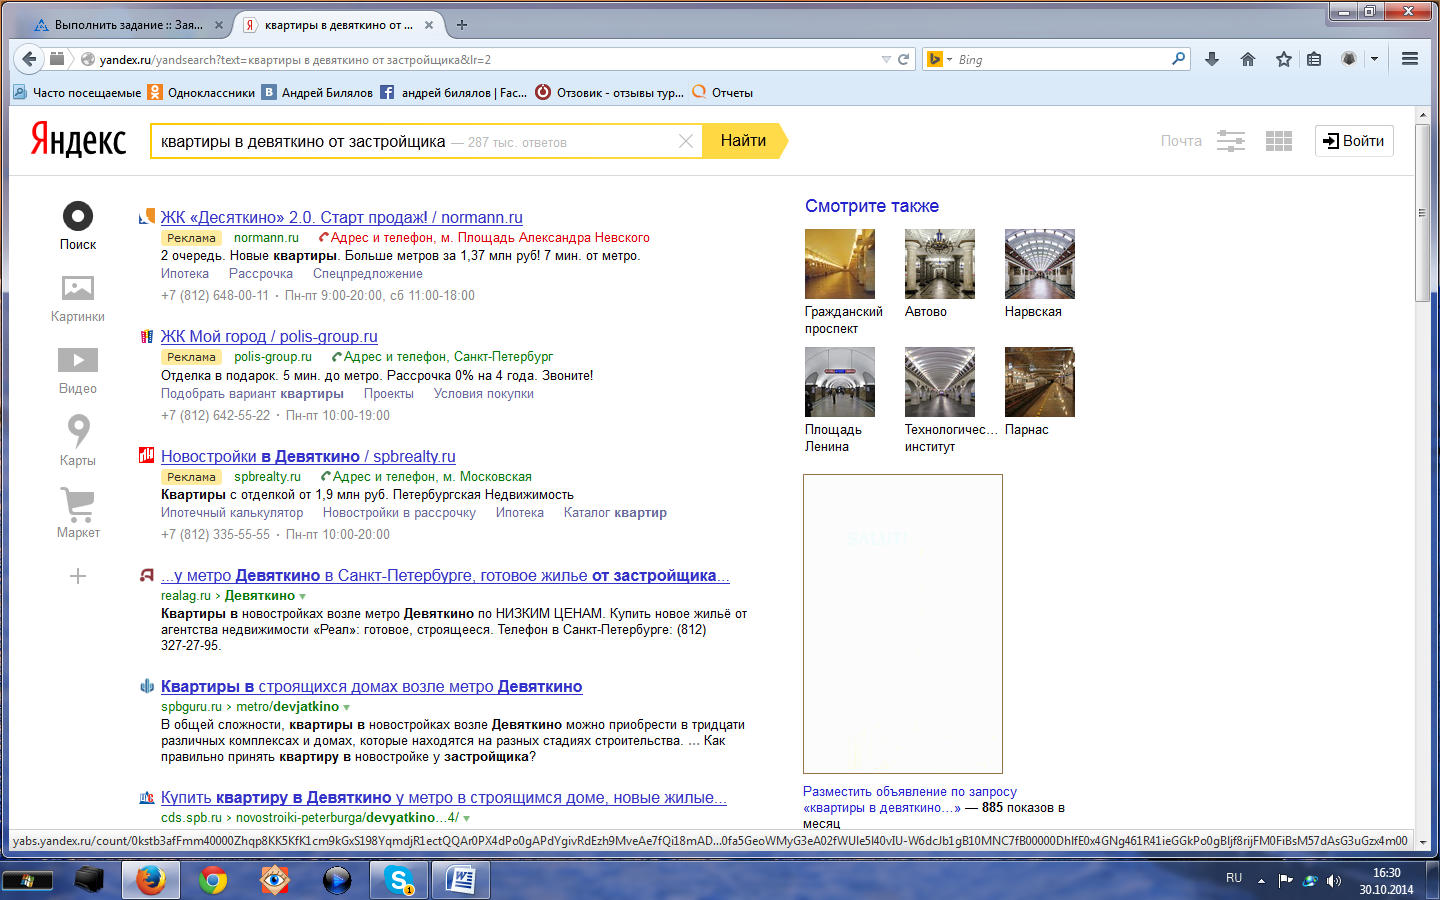This screenshot has height=900, width=1440.
Task: Open Skype from taskbar
Action: point(399,880)
